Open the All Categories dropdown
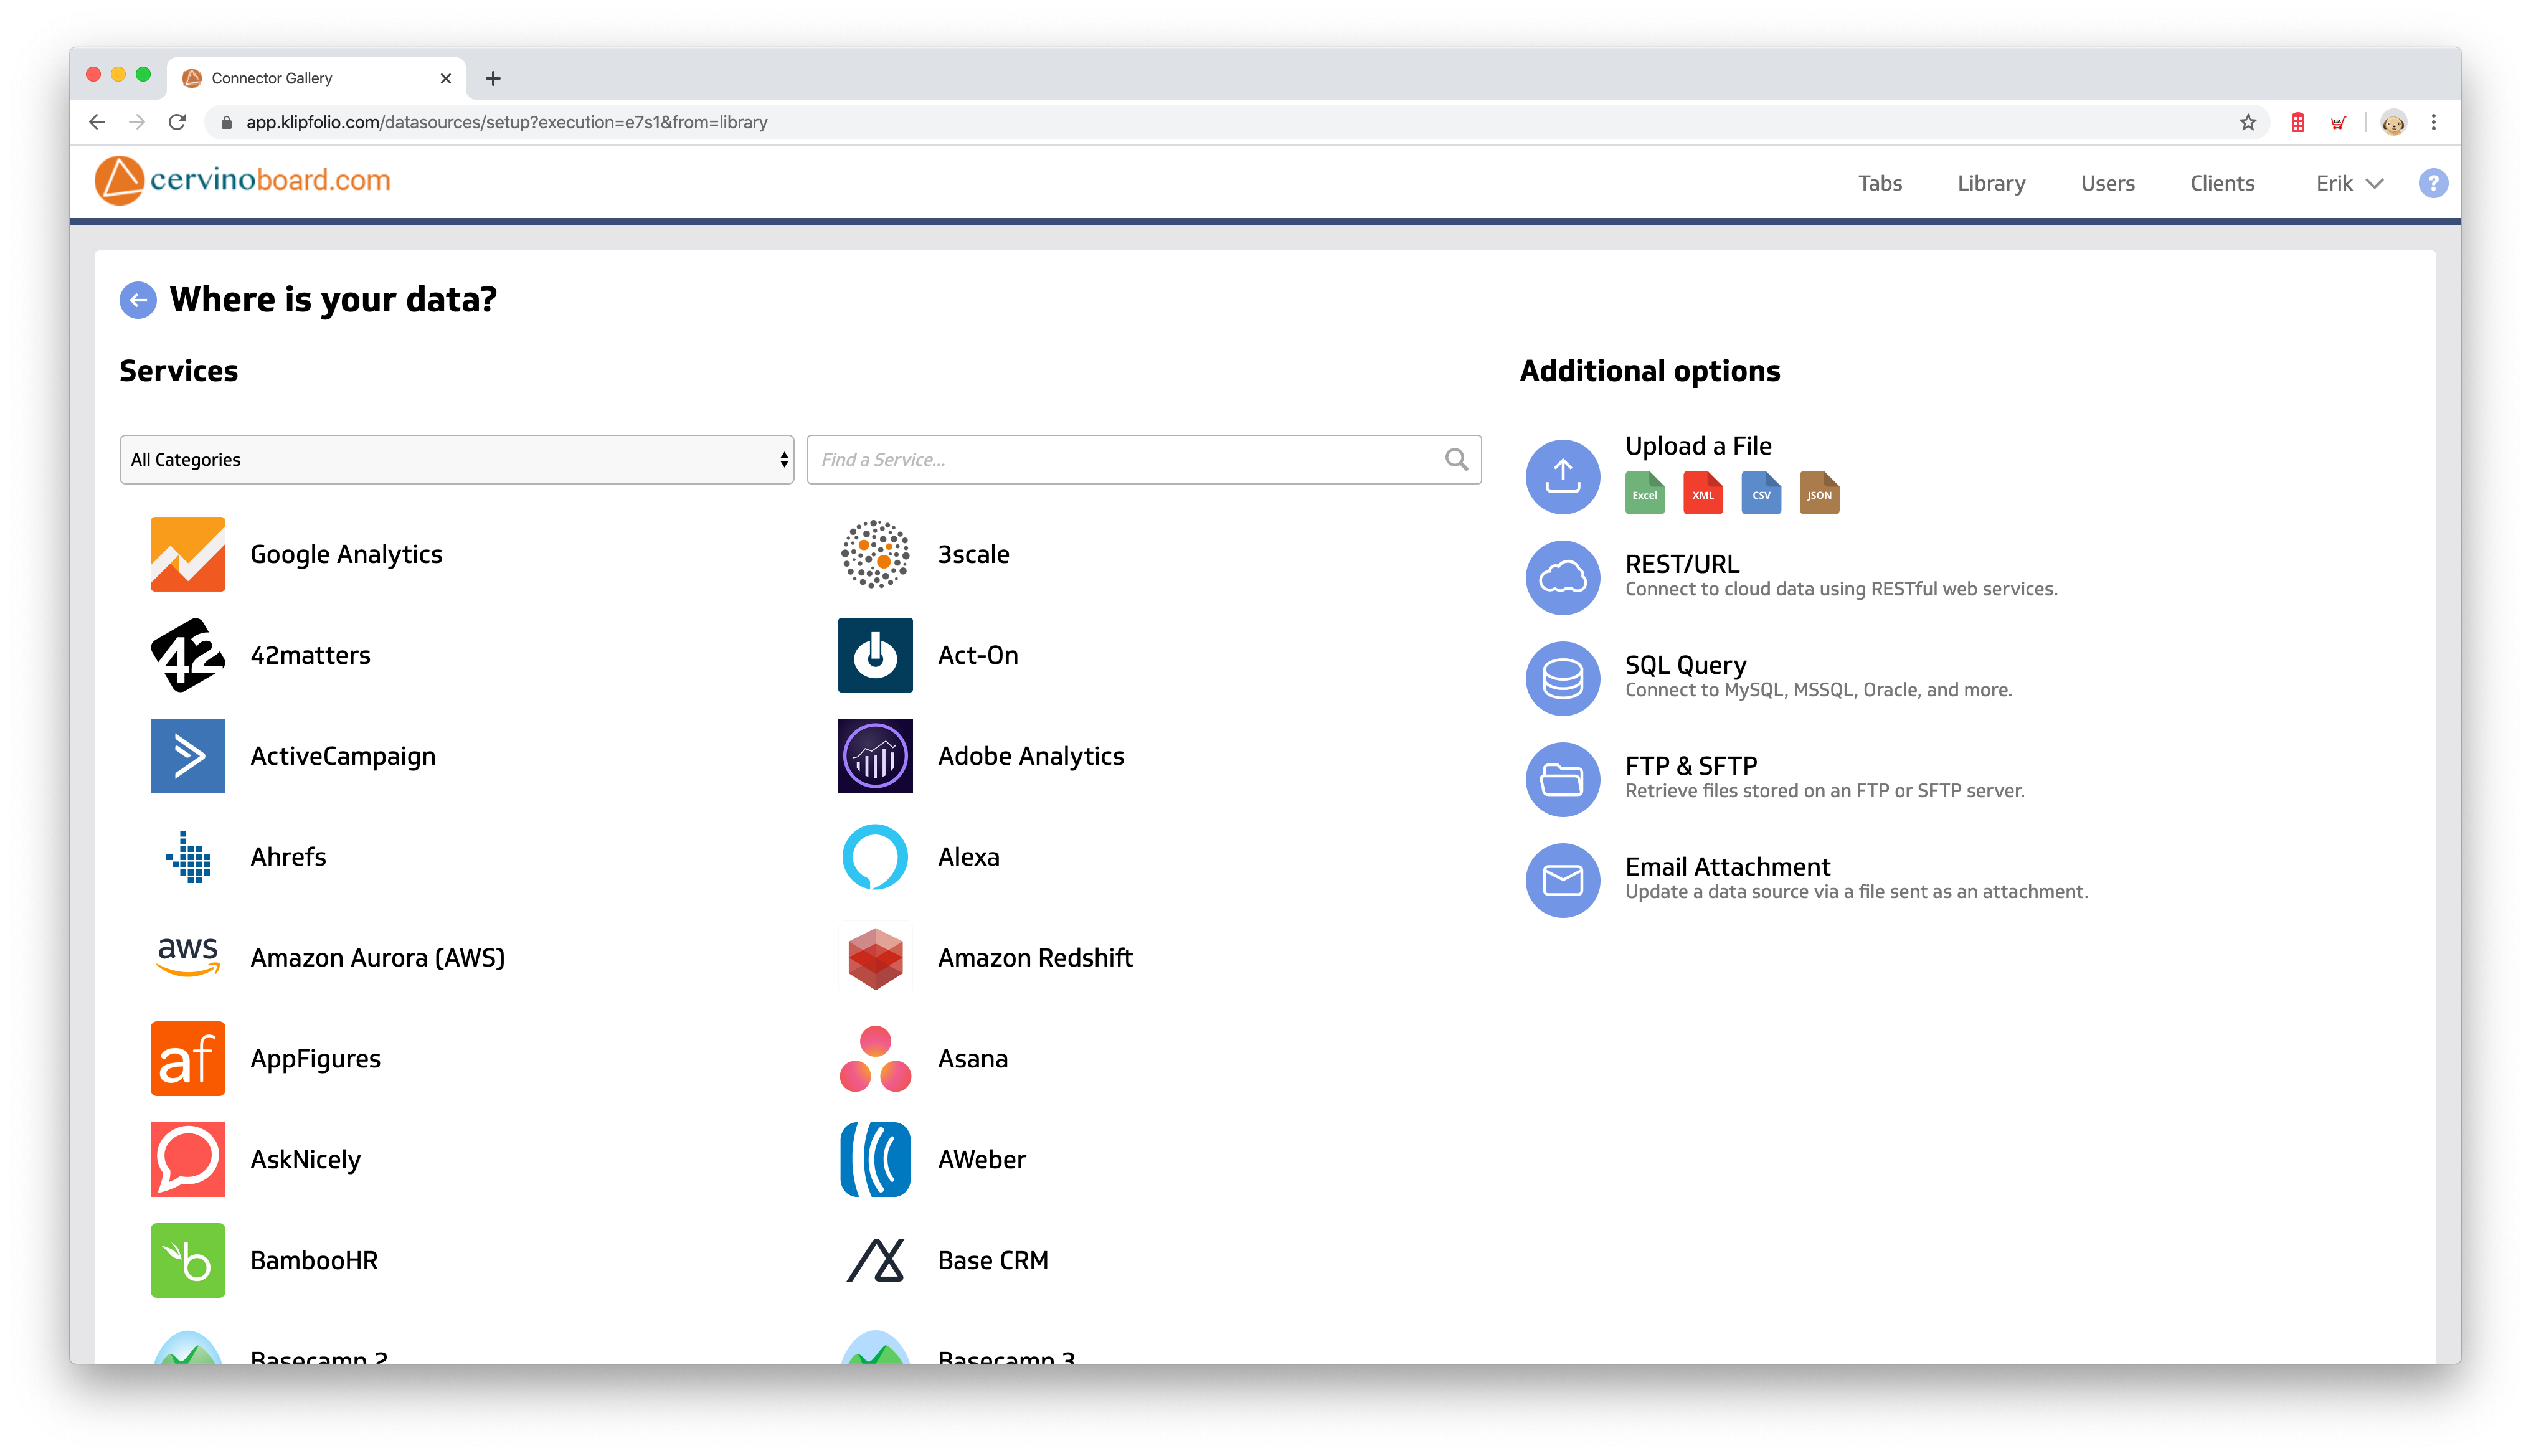2531x1456 pixels. [x=456, y=459]
